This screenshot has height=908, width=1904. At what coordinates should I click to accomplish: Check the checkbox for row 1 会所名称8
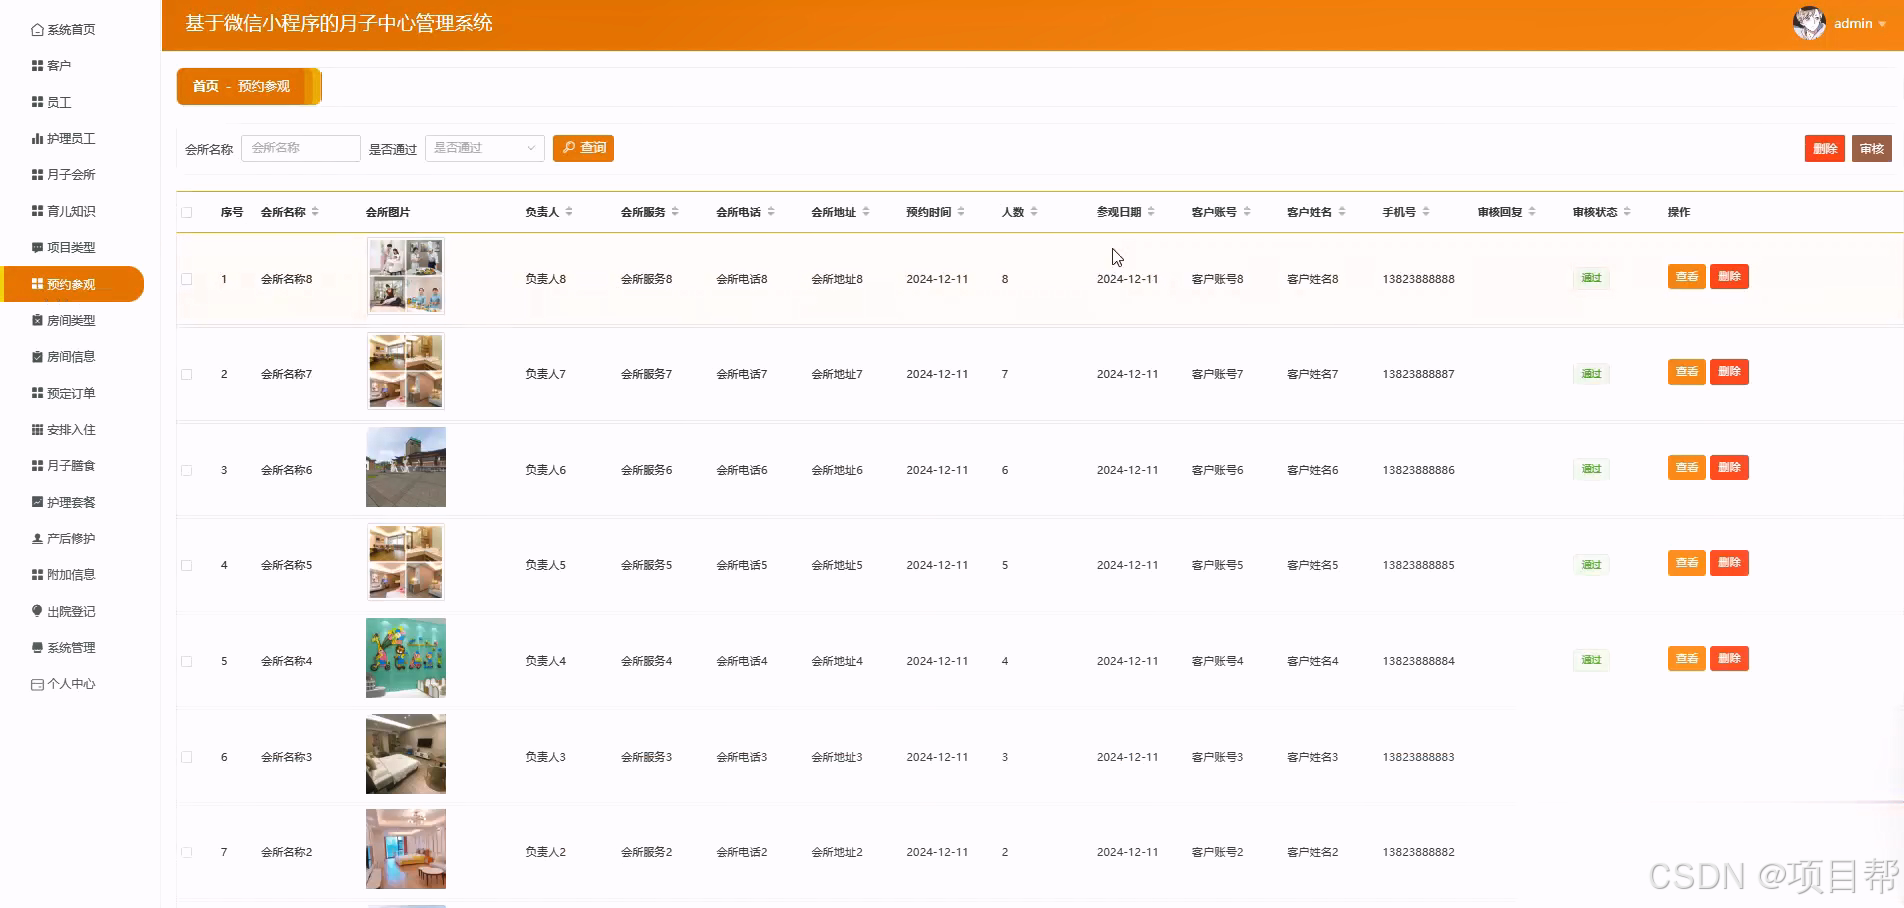click(x=186, y=279)
